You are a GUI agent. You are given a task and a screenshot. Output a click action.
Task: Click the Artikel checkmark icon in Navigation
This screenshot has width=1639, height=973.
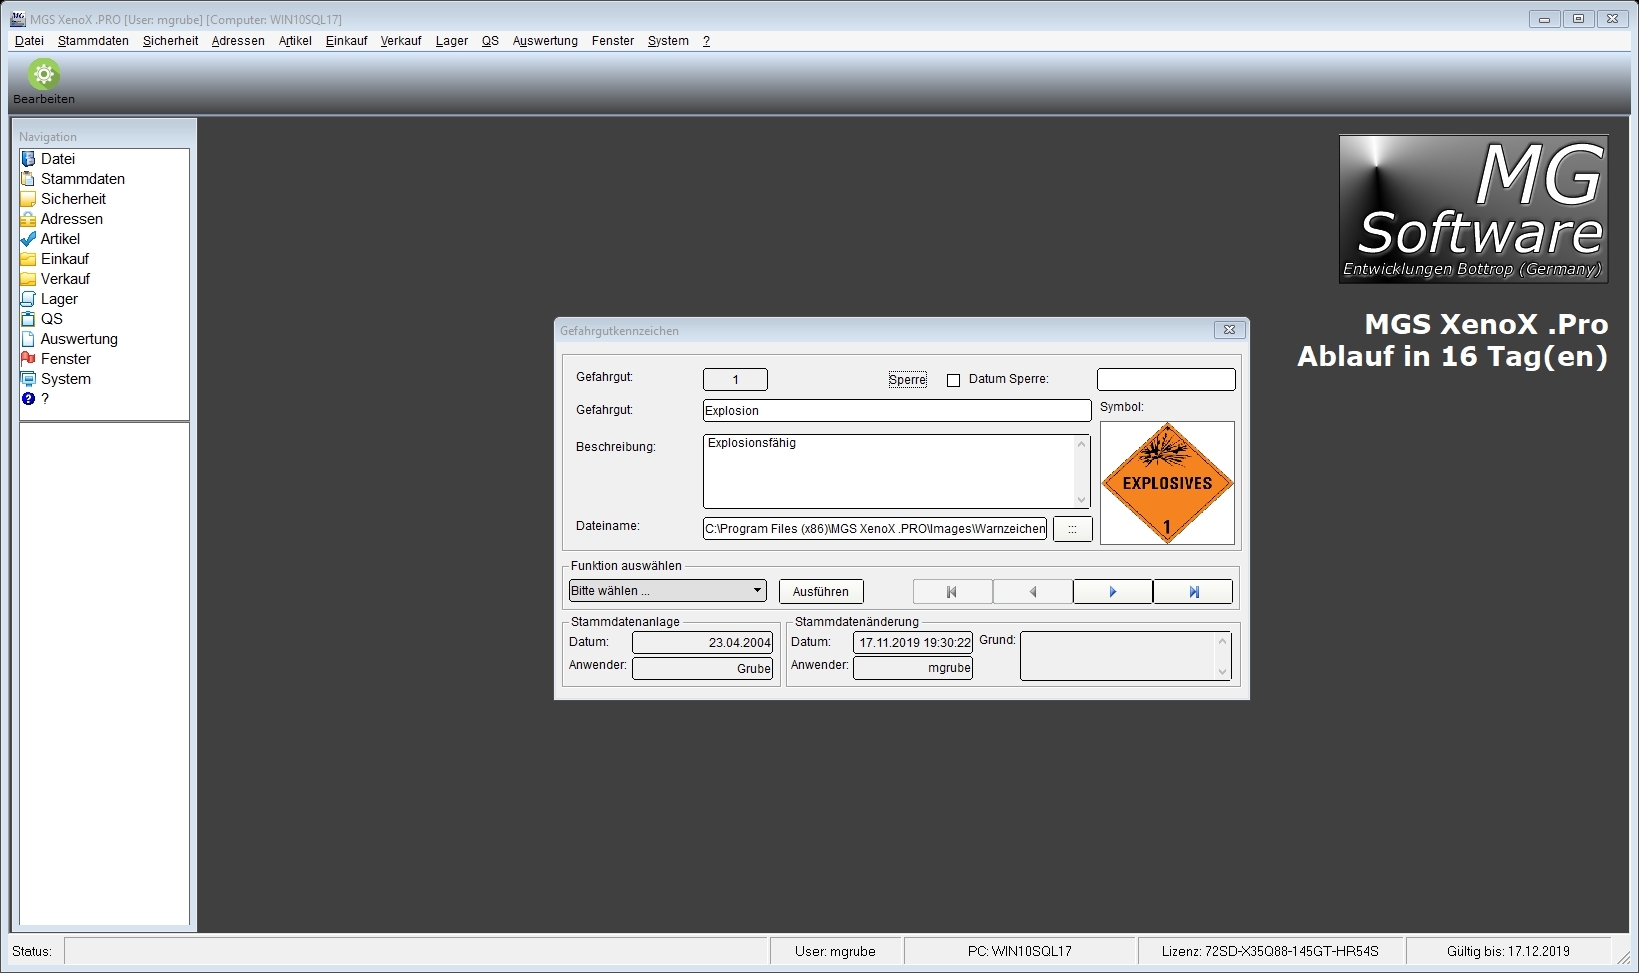[x=28, y=239]
